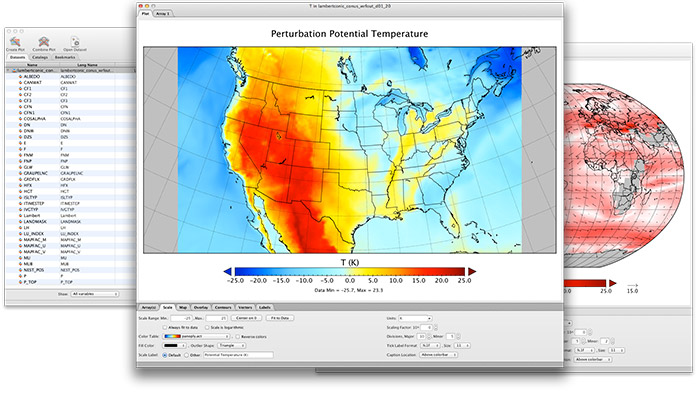
Task: Toggle Scale is logarithmic checkbox
Action: pos(207,328)
